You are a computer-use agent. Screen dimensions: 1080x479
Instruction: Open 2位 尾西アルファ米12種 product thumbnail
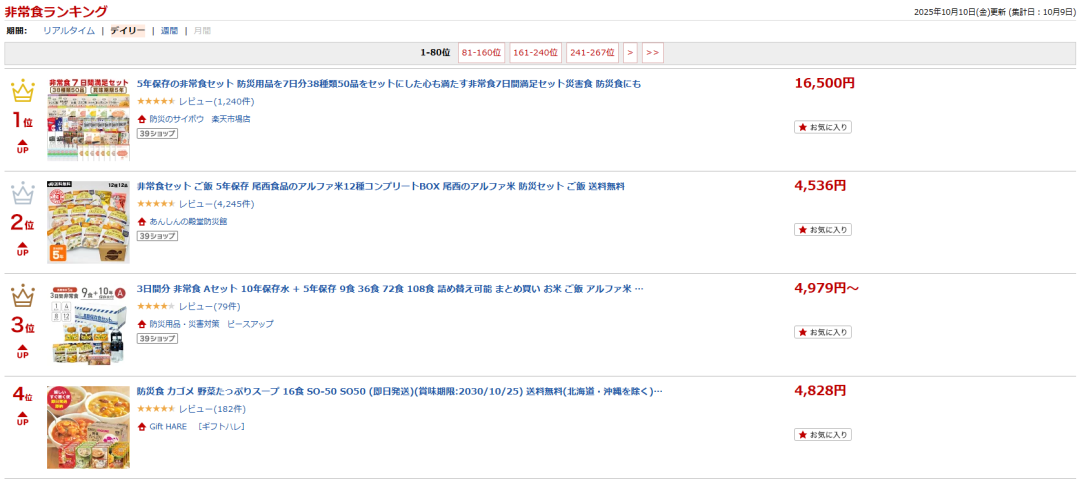point(88,222)
